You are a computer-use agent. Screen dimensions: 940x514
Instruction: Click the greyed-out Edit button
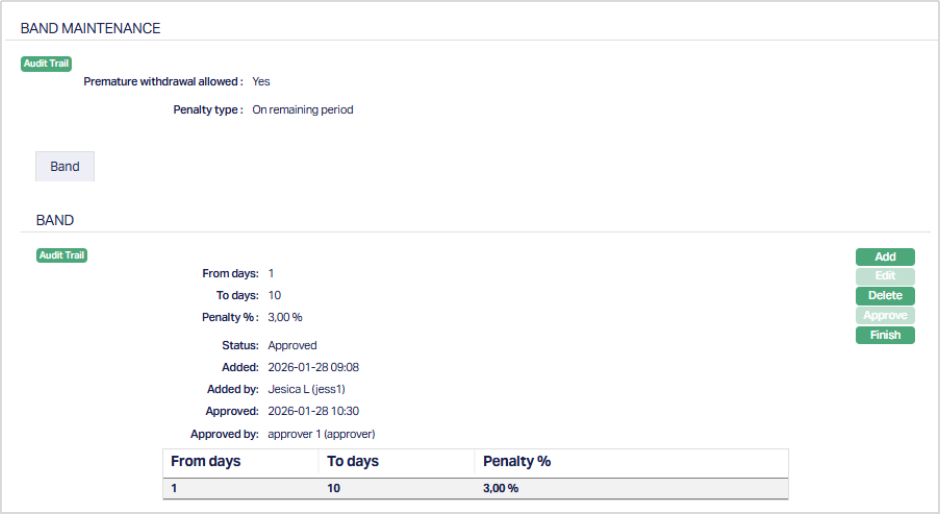(885, 276)
